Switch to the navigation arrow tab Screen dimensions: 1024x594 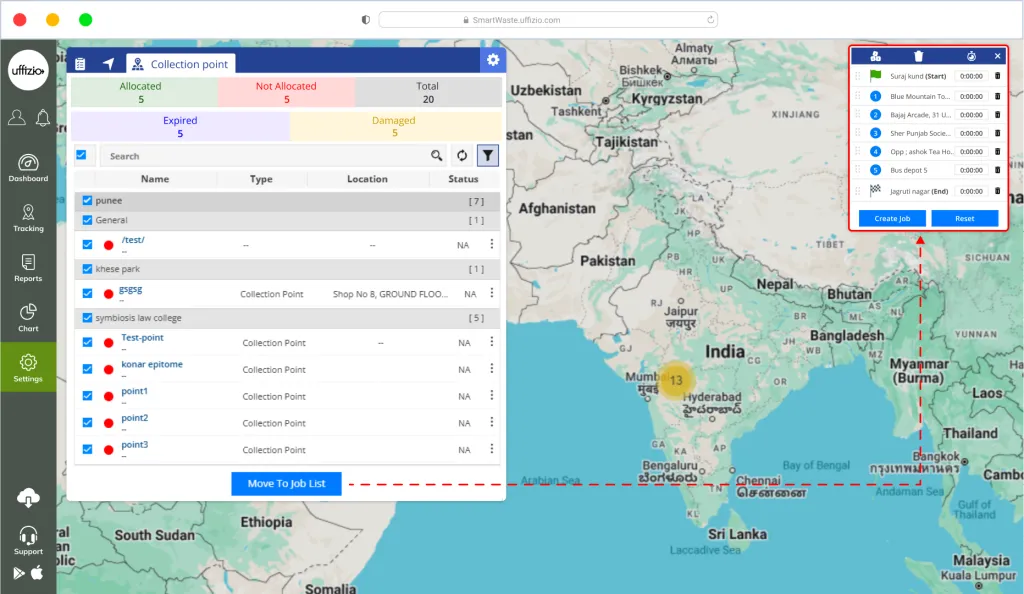click(x=108, y=64)
